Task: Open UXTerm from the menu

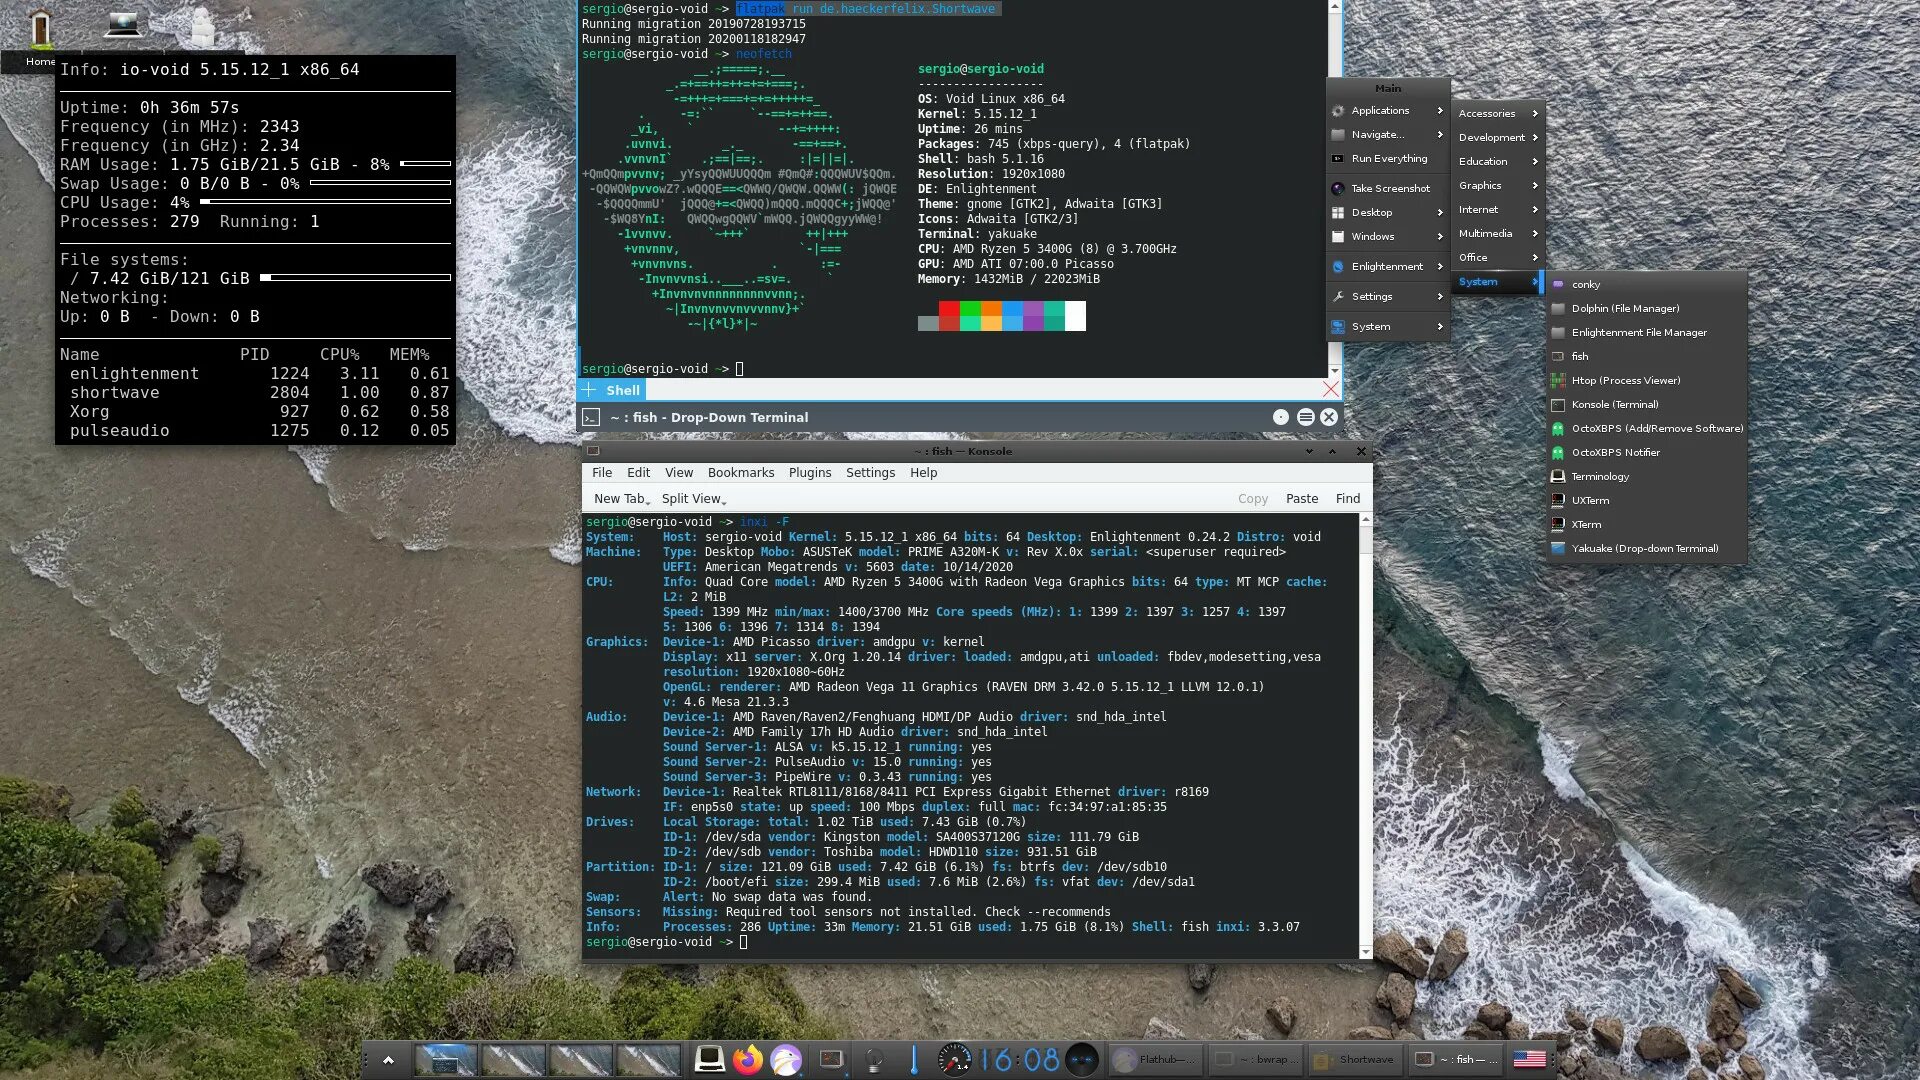Action: click(1646, 500)
